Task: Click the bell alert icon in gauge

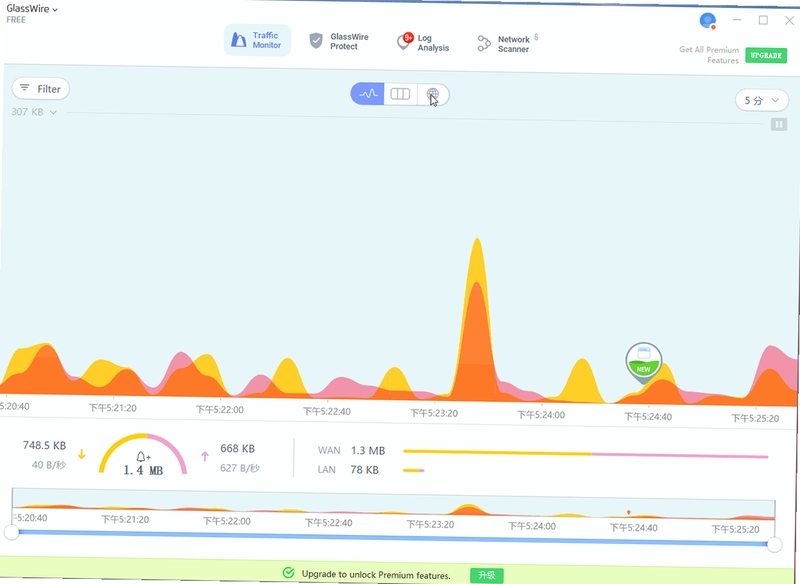Action: coord(142,455)
